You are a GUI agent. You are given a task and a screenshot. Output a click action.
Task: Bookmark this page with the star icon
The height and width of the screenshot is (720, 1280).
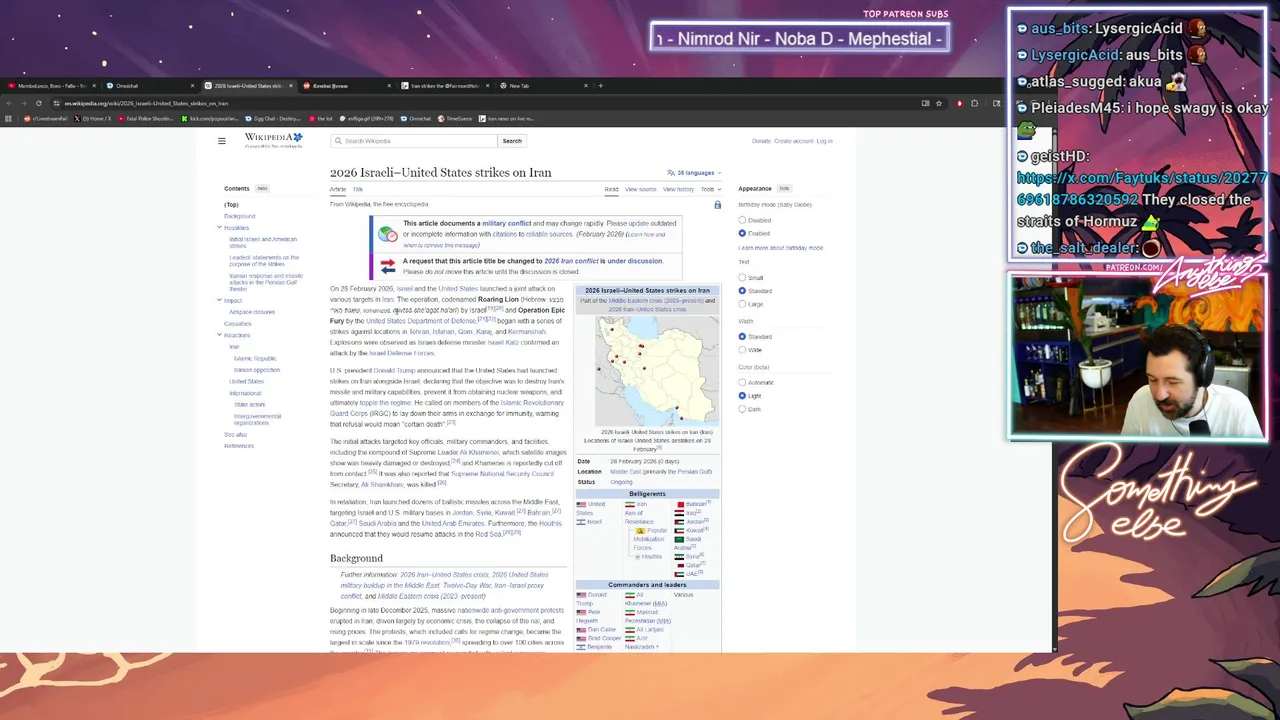[x=938, y=103]
